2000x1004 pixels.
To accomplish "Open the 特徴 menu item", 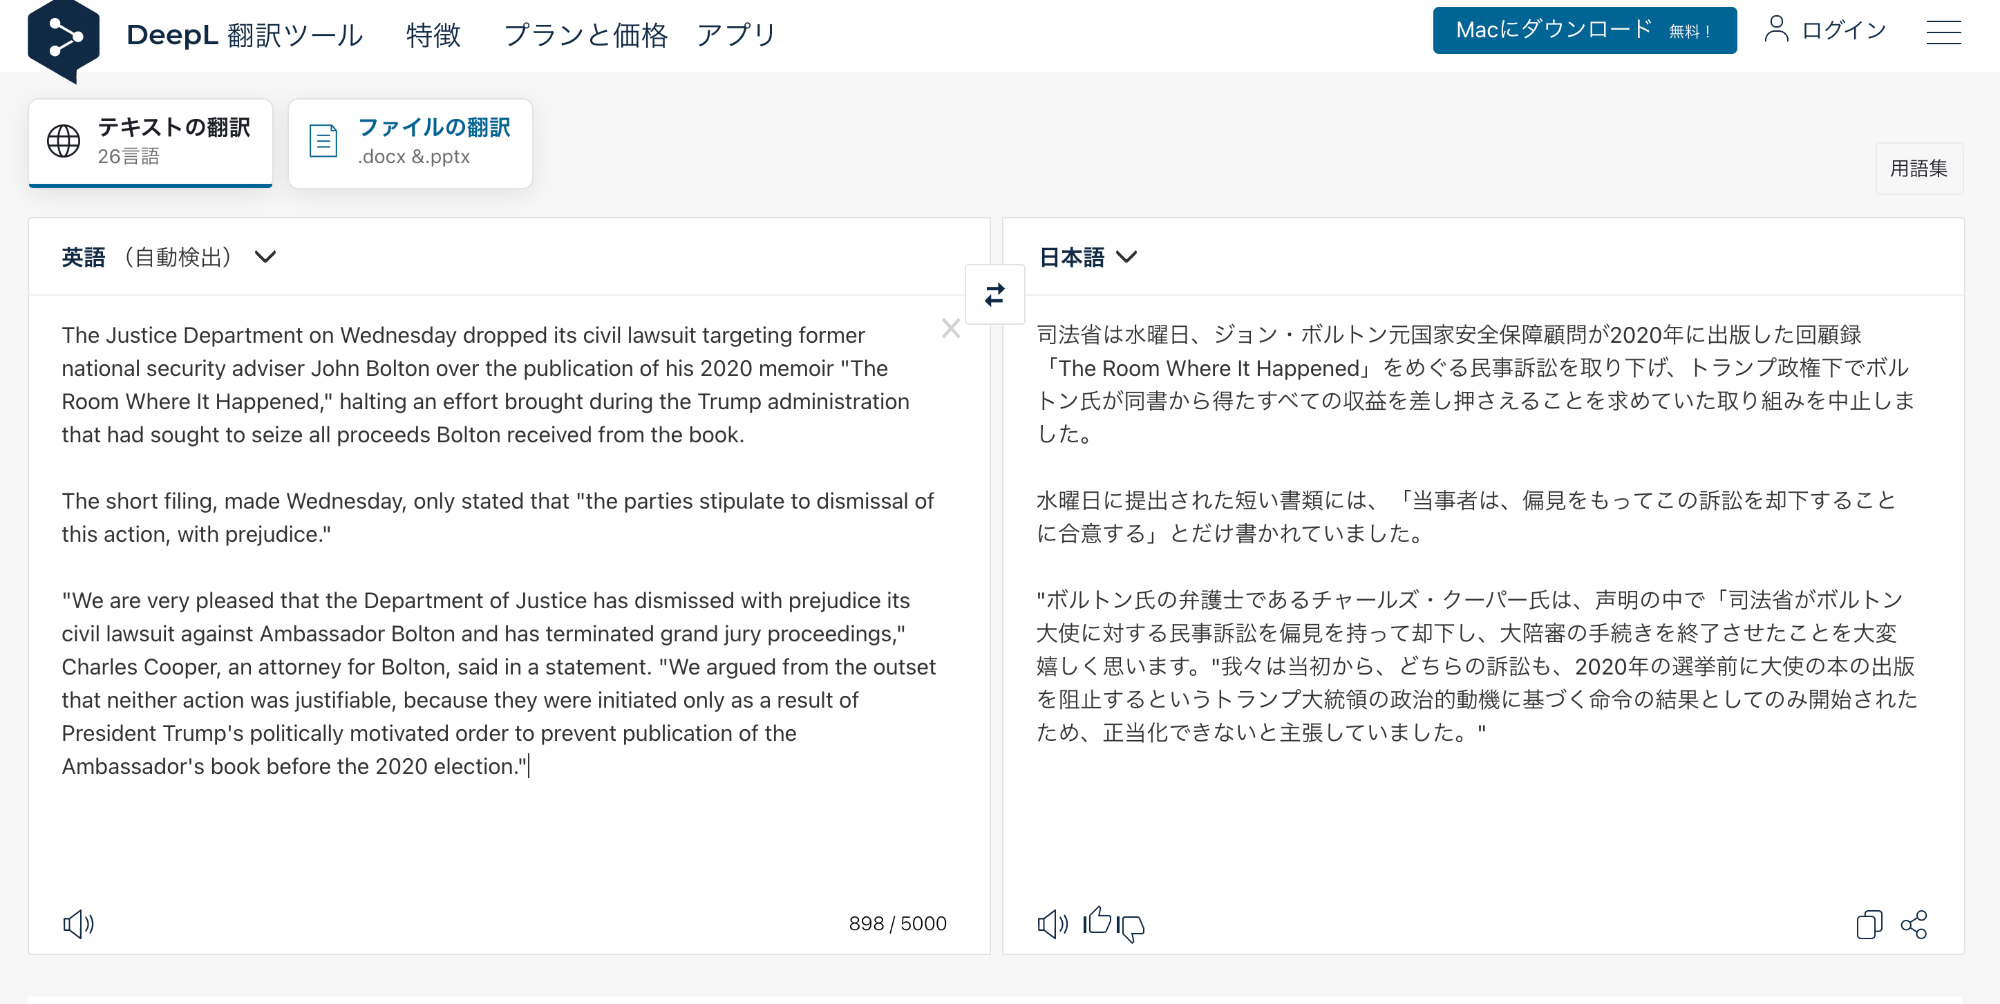I will [433, 36].
